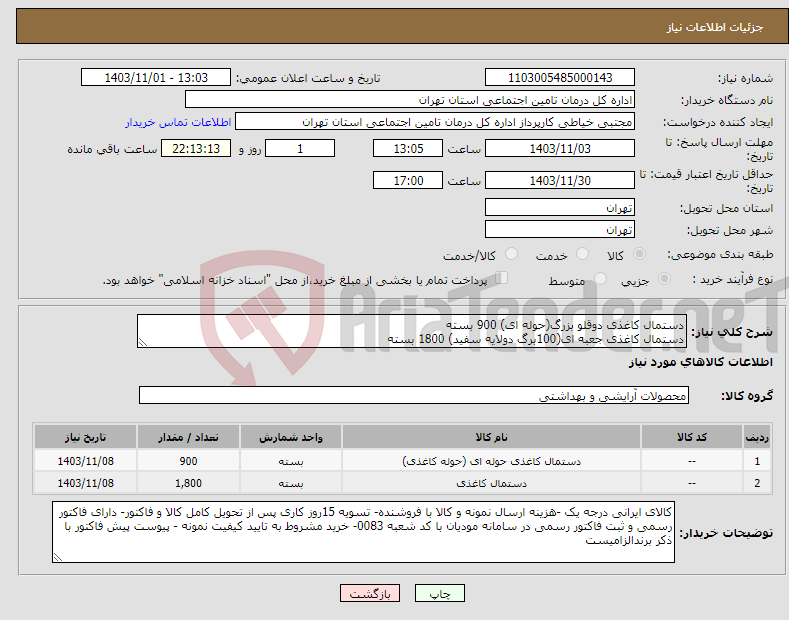The image size is (789, 620).
Task: Select the جزیی purchase type radio
Action: pyautogui.click(x=664, y=278)
